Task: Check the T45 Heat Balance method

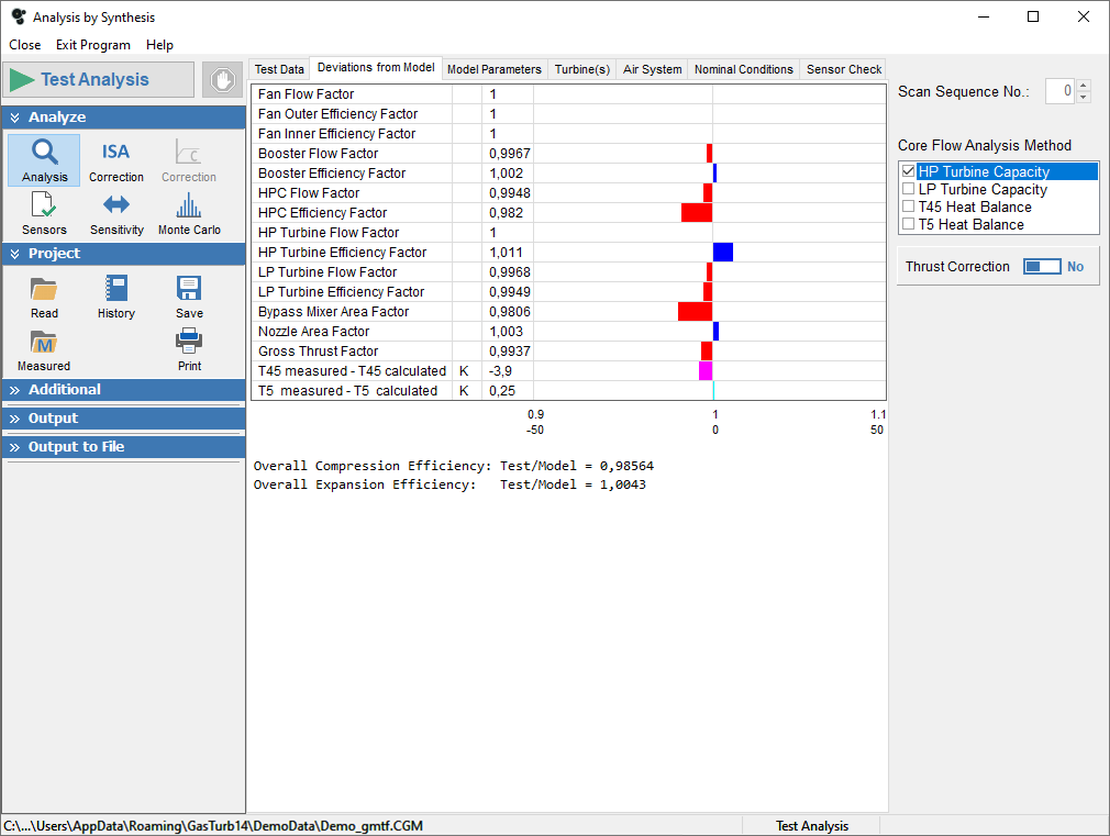Action: 908,207
